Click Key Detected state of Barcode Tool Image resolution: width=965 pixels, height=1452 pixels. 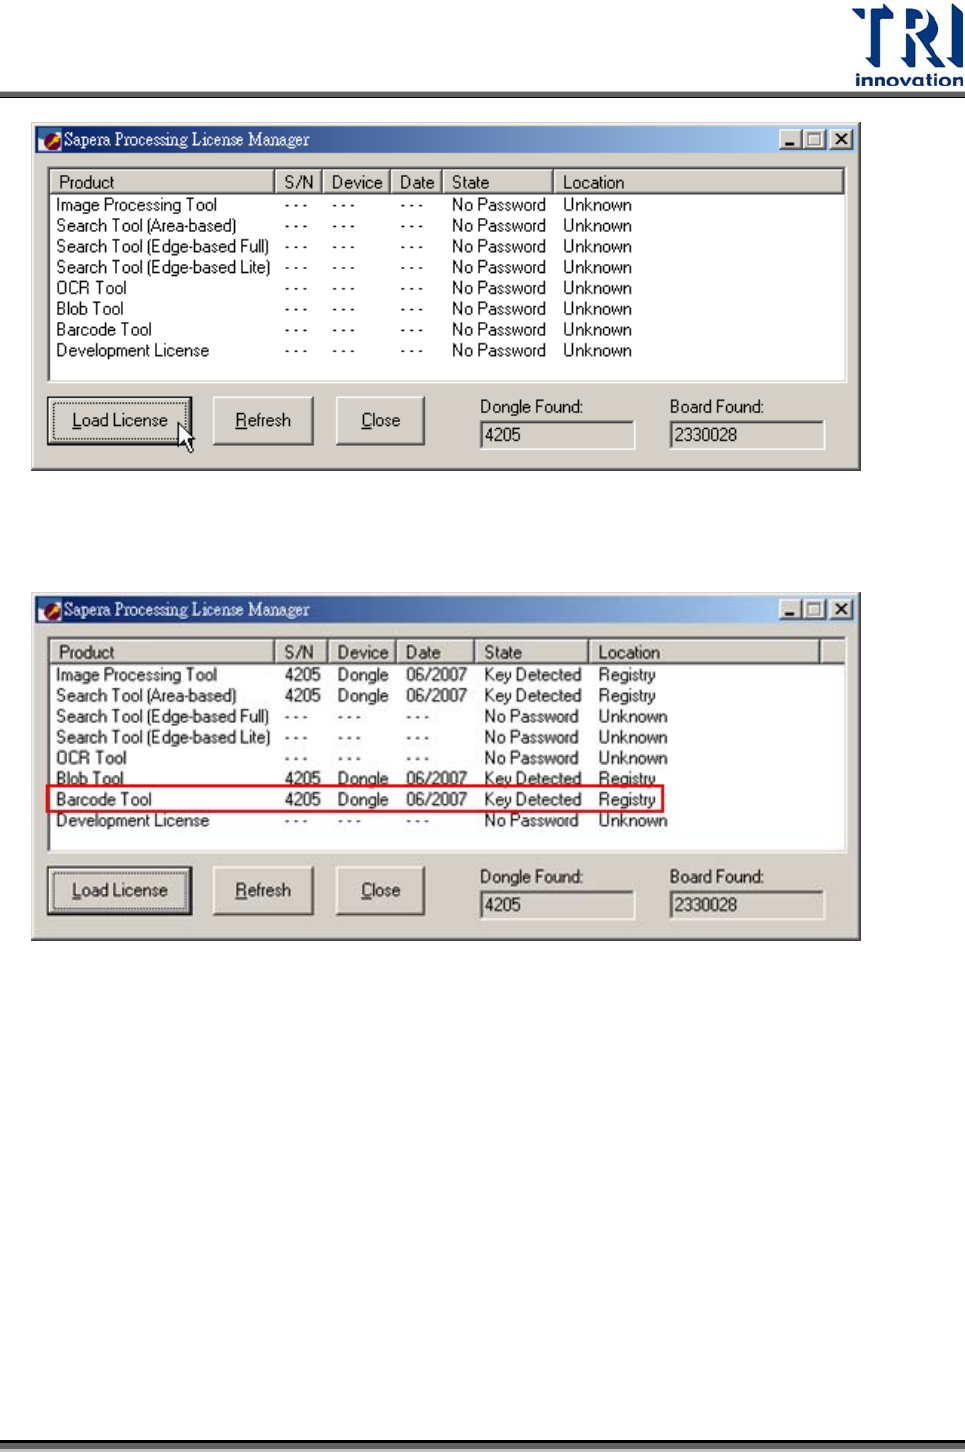532,800
